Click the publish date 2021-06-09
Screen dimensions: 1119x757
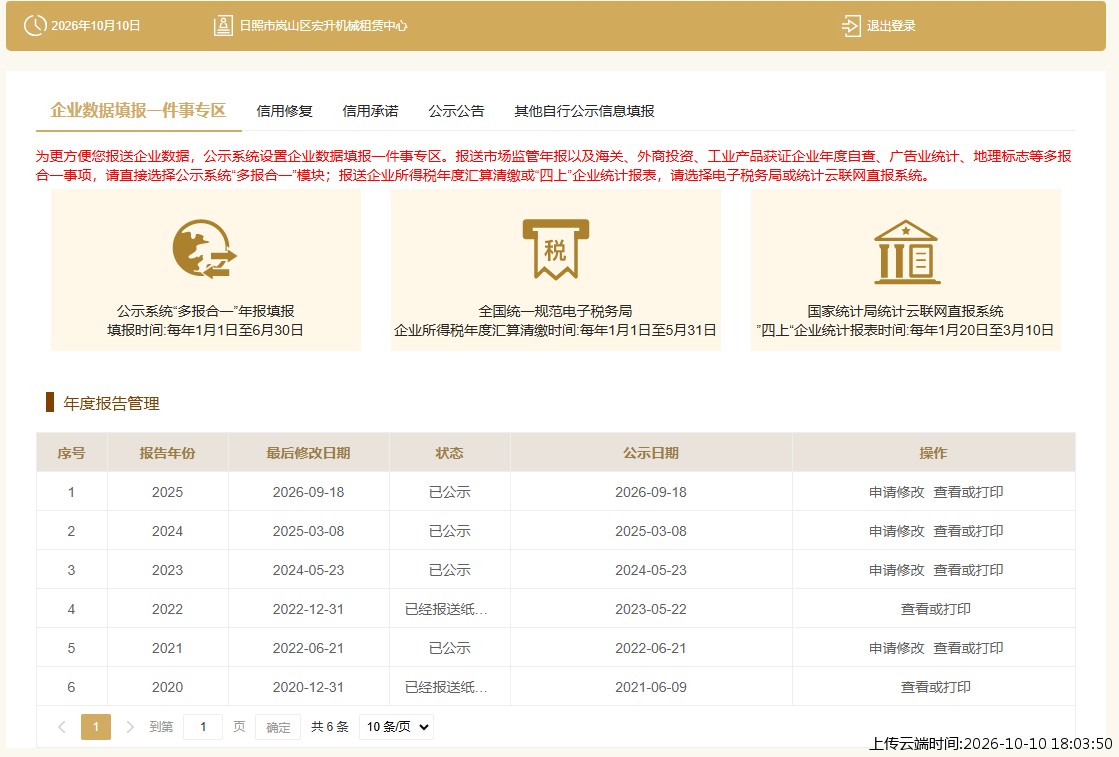click(651, 688)
